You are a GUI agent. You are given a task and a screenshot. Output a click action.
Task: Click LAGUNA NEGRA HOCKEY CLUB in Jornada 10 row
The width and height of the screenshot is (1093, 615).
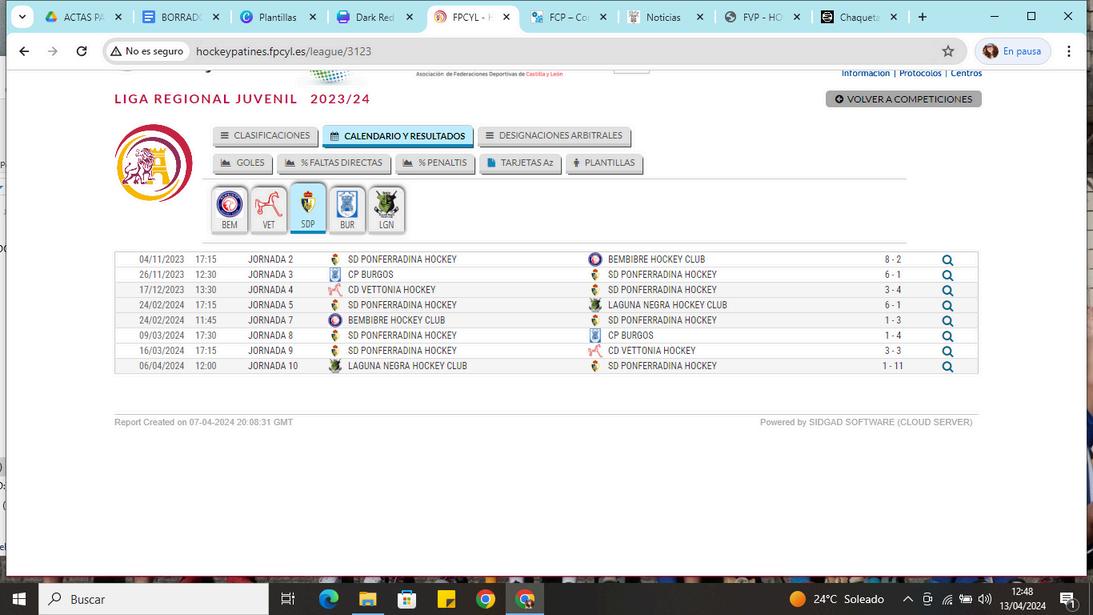click(407, 366)
